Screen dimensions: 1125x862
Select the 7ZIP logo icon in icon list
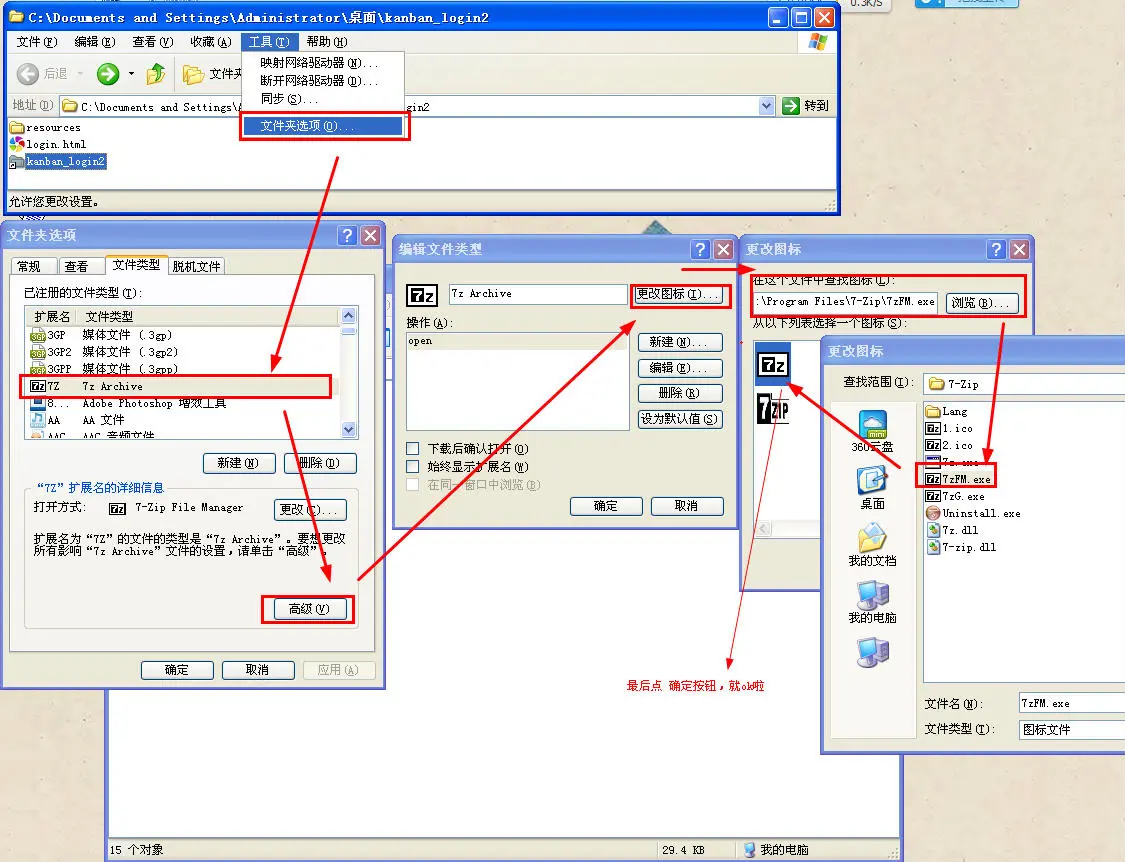point(773,409)
